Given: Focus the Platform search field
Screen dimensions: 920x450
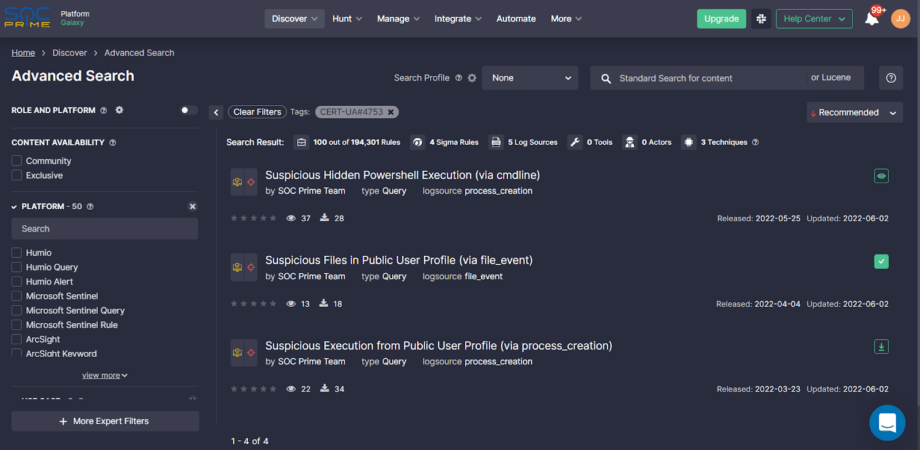Looking at the screenshot, I should point(105,229).
